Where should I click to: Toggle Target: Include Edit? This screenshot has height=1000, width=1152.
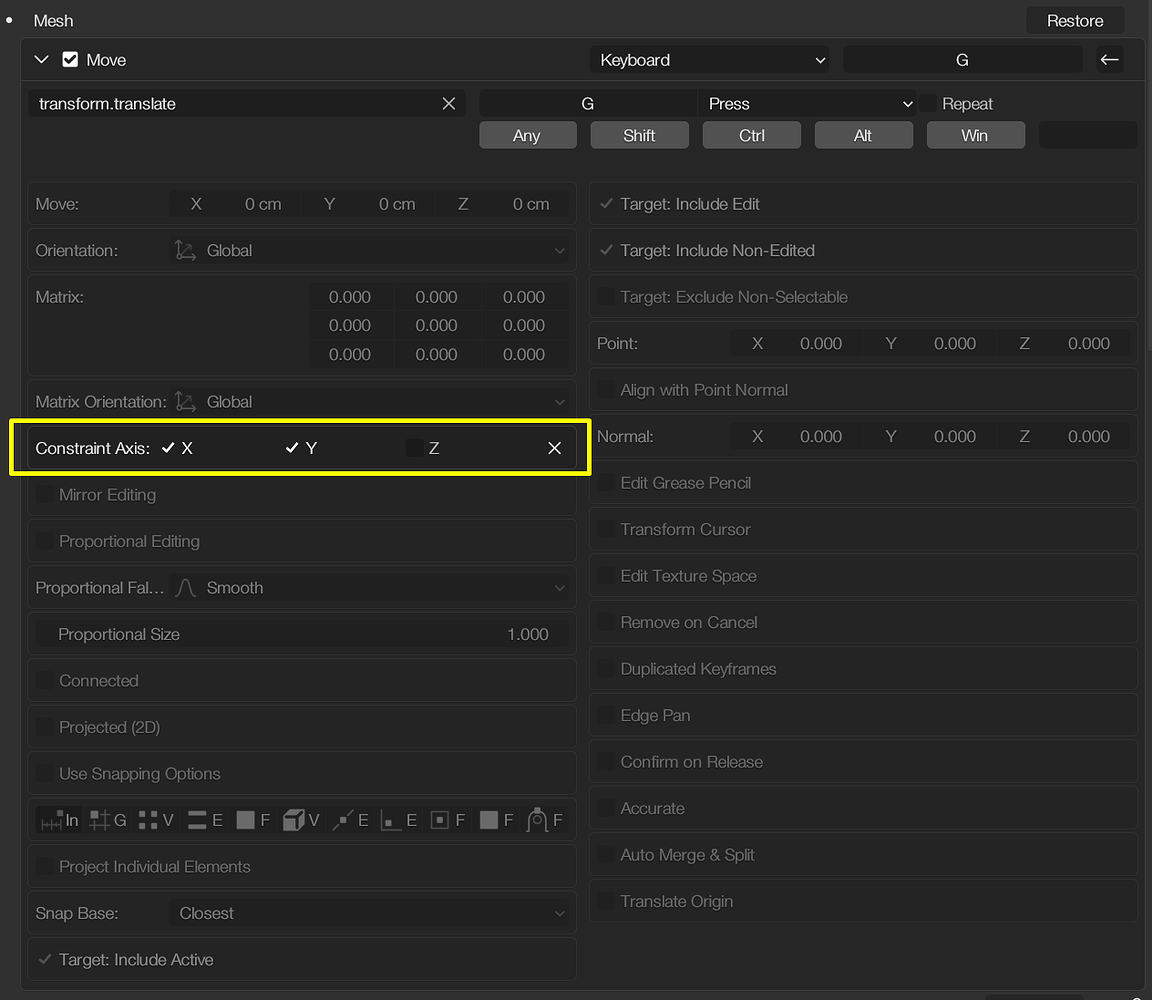[606, 204]
